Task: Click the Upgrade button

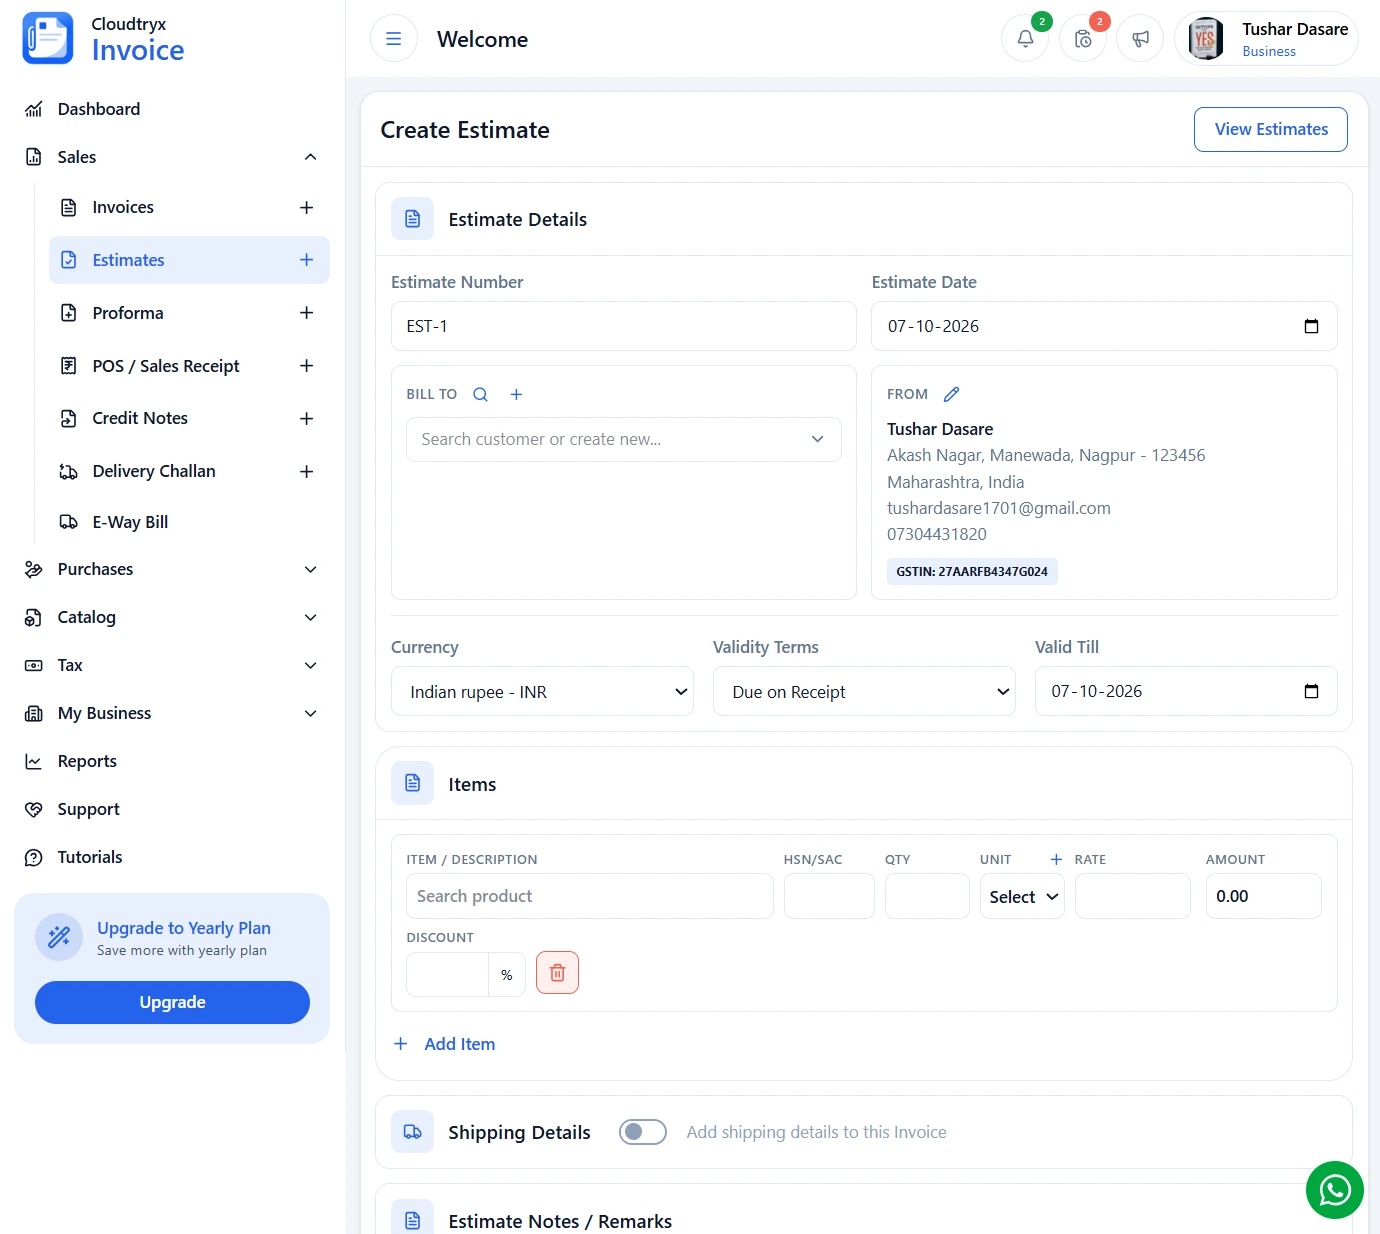Action: [x=172, y=1002]
